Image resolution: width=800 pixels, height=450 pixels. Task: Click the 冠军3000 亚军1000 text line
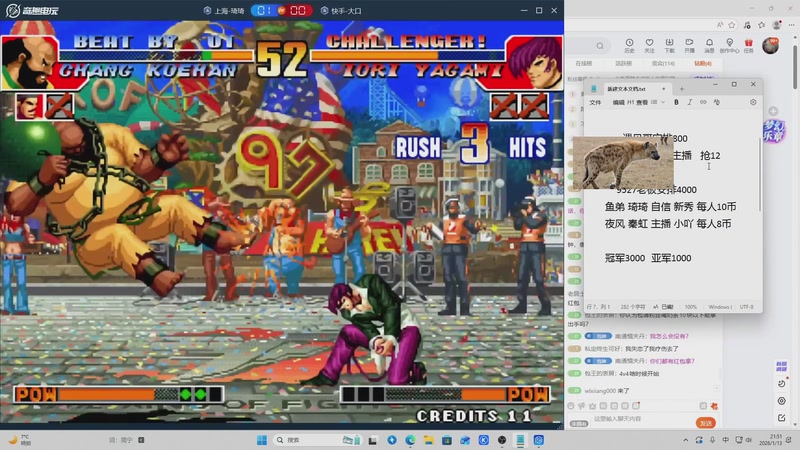[x=648, y=258]
